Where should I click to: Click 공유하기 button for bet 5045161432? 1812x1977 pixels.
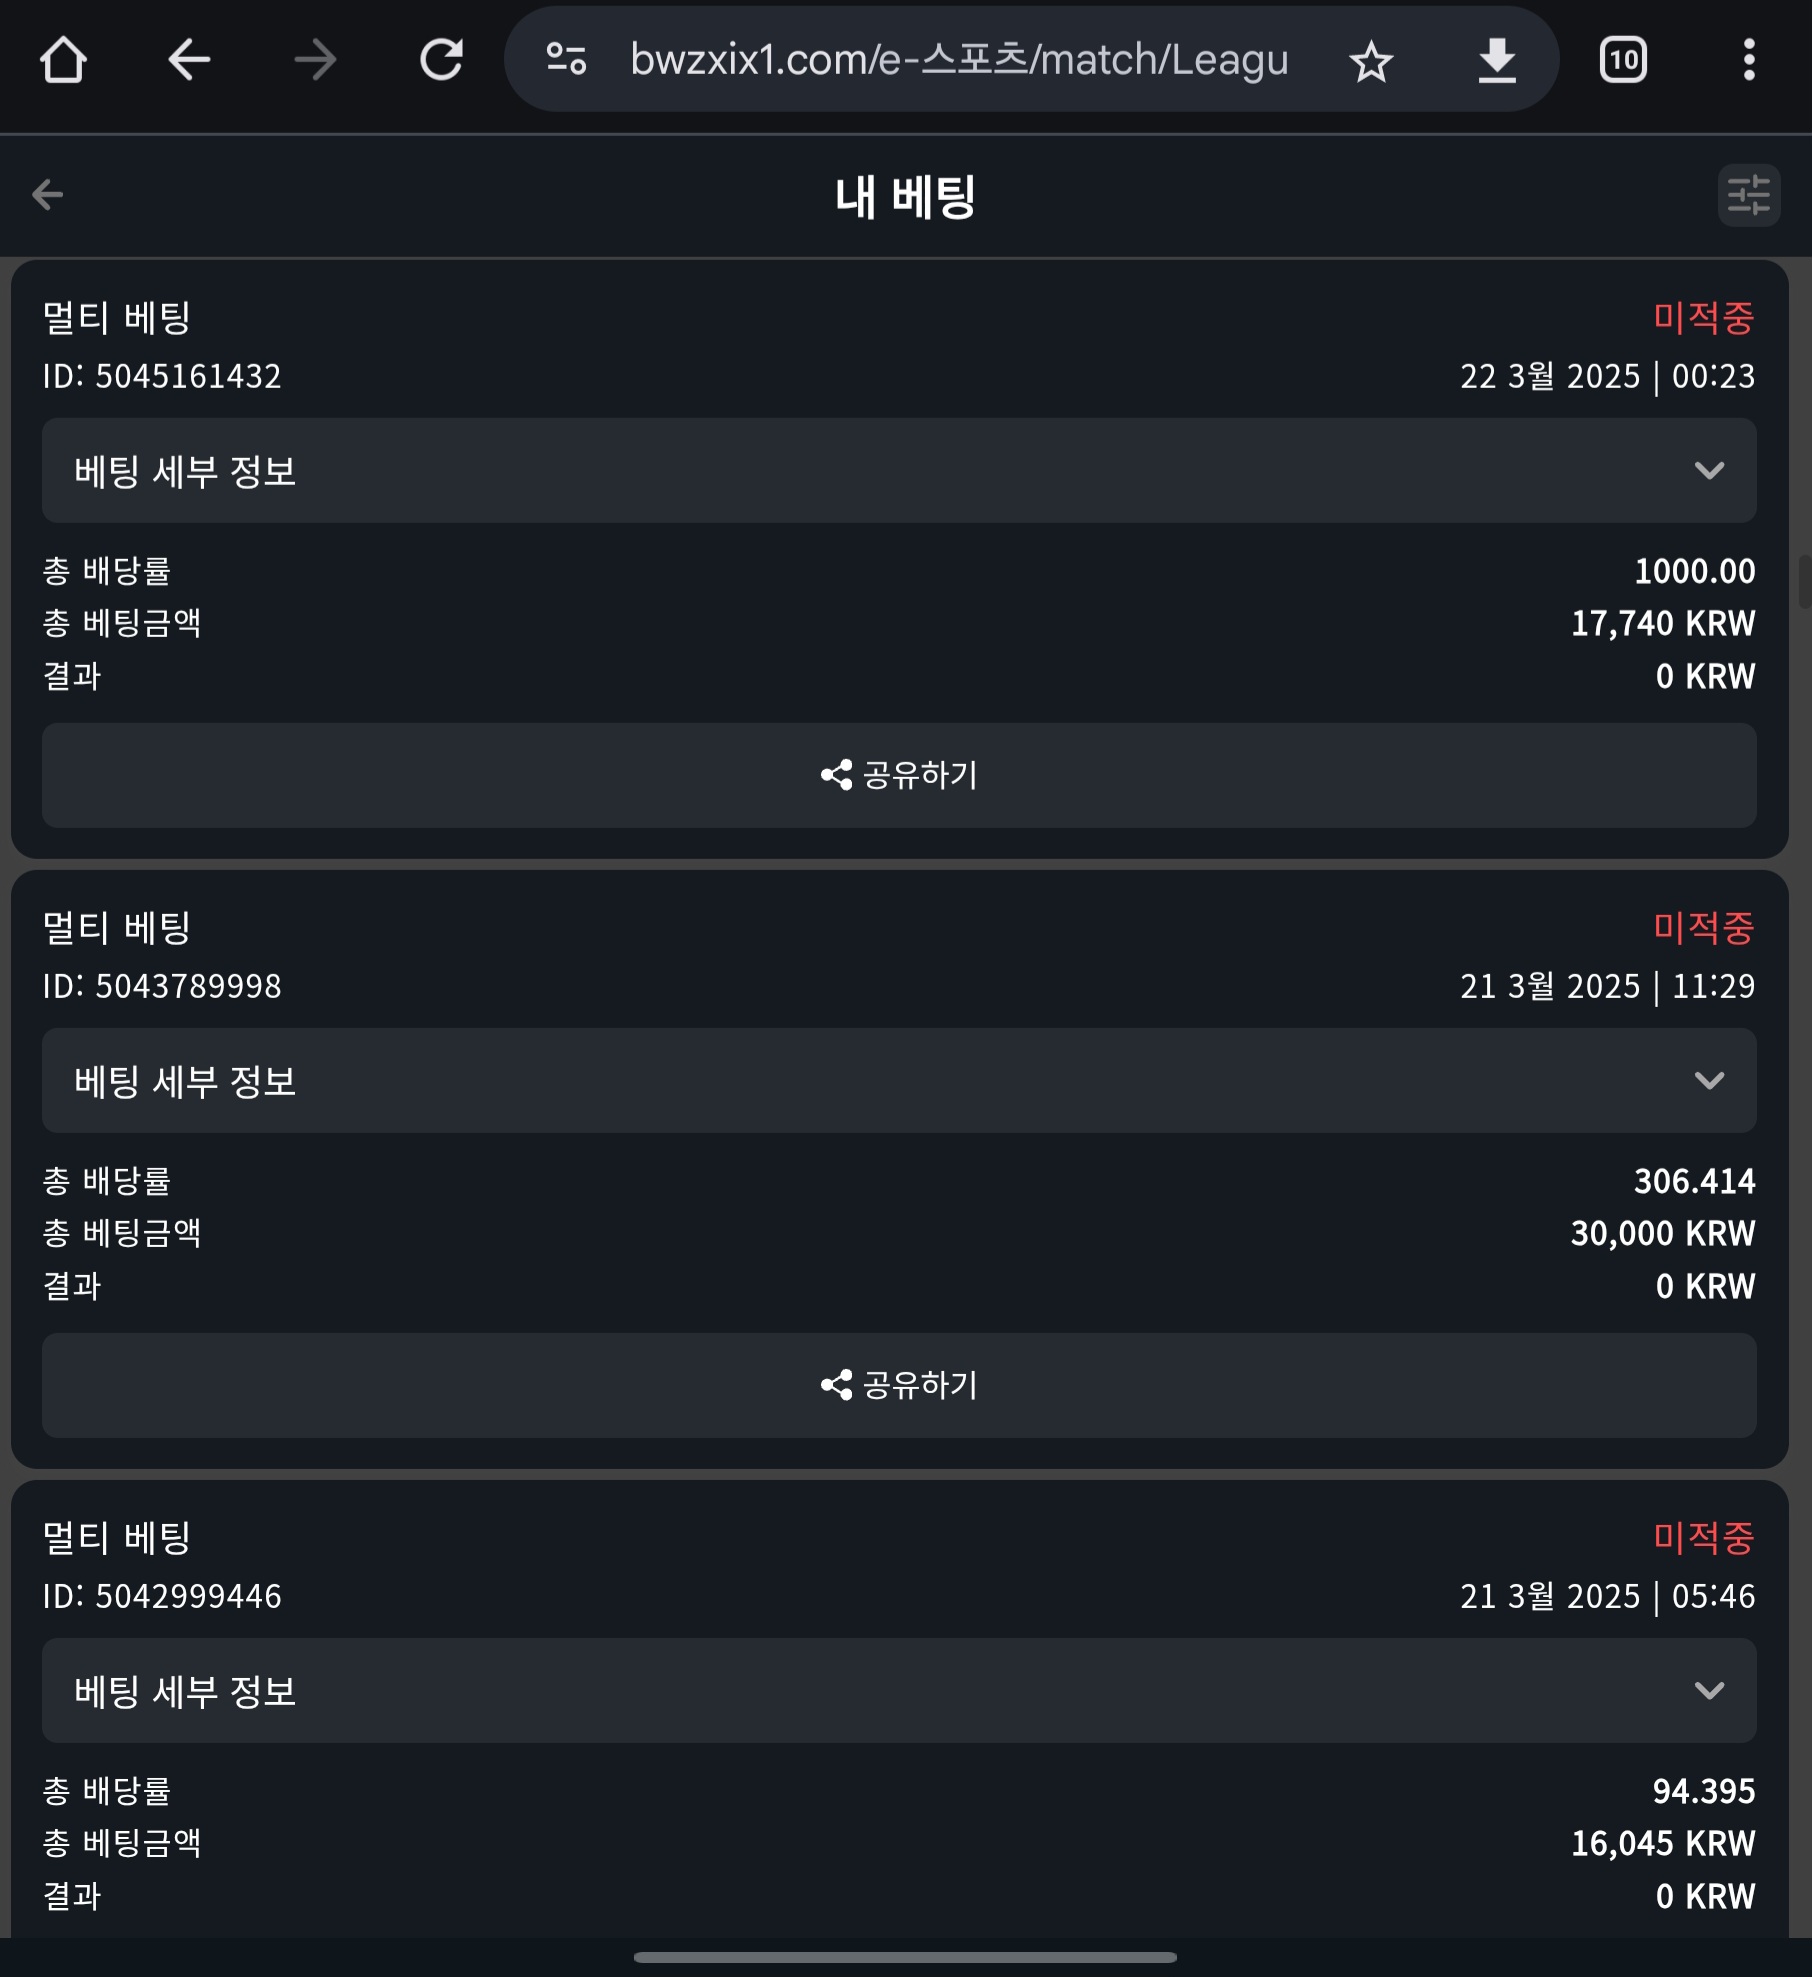tap(899, 775)
